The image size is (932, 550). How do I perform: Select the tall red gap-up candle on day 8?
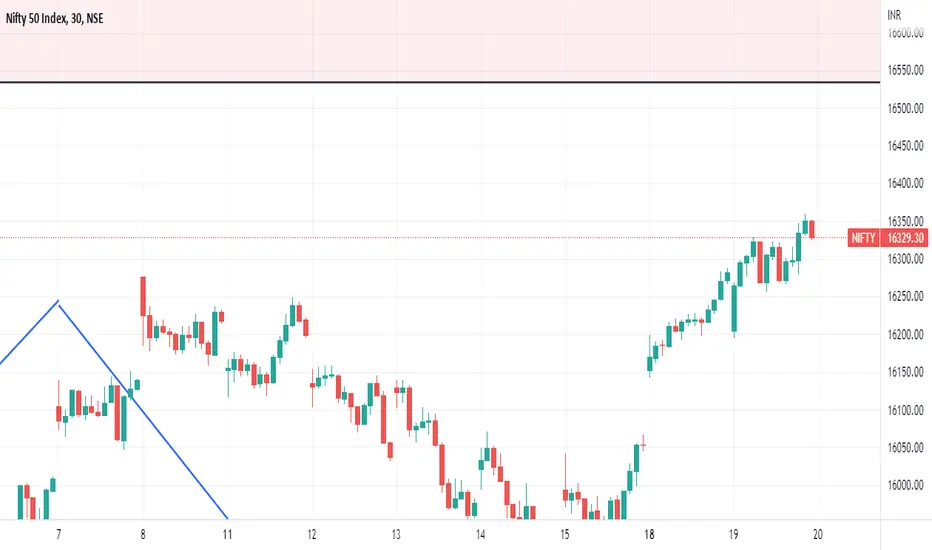pos(143,296)
